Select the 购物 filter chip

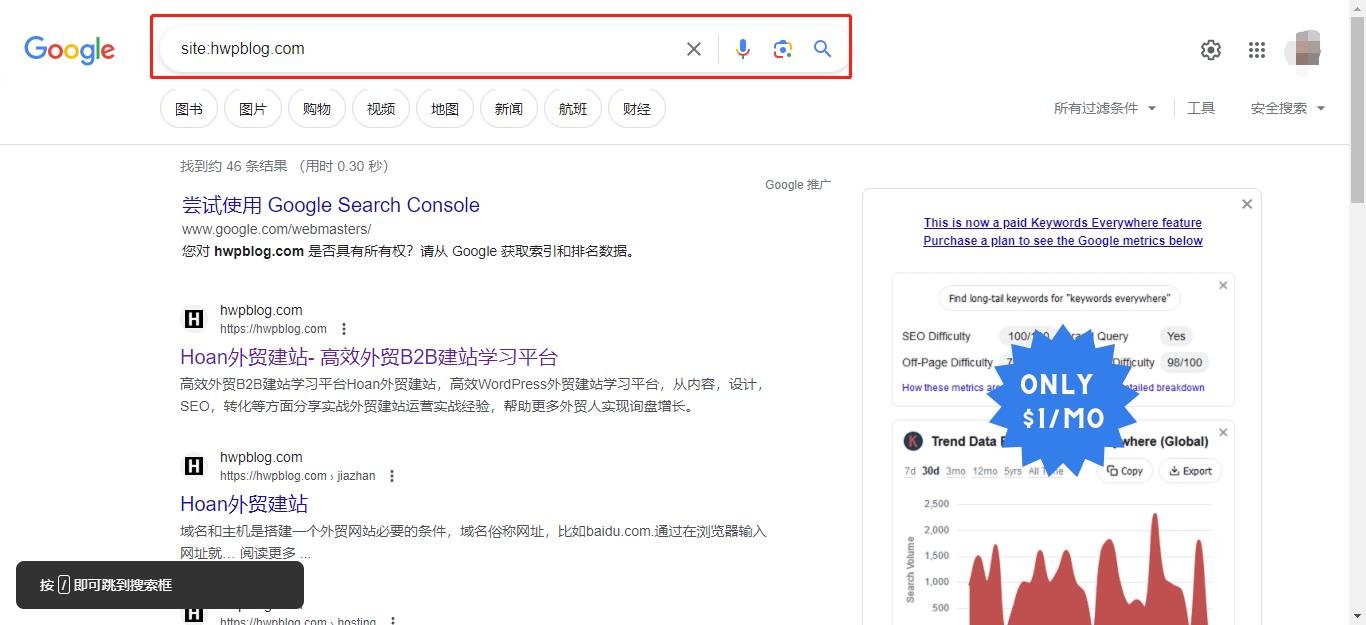coord(317,109)
